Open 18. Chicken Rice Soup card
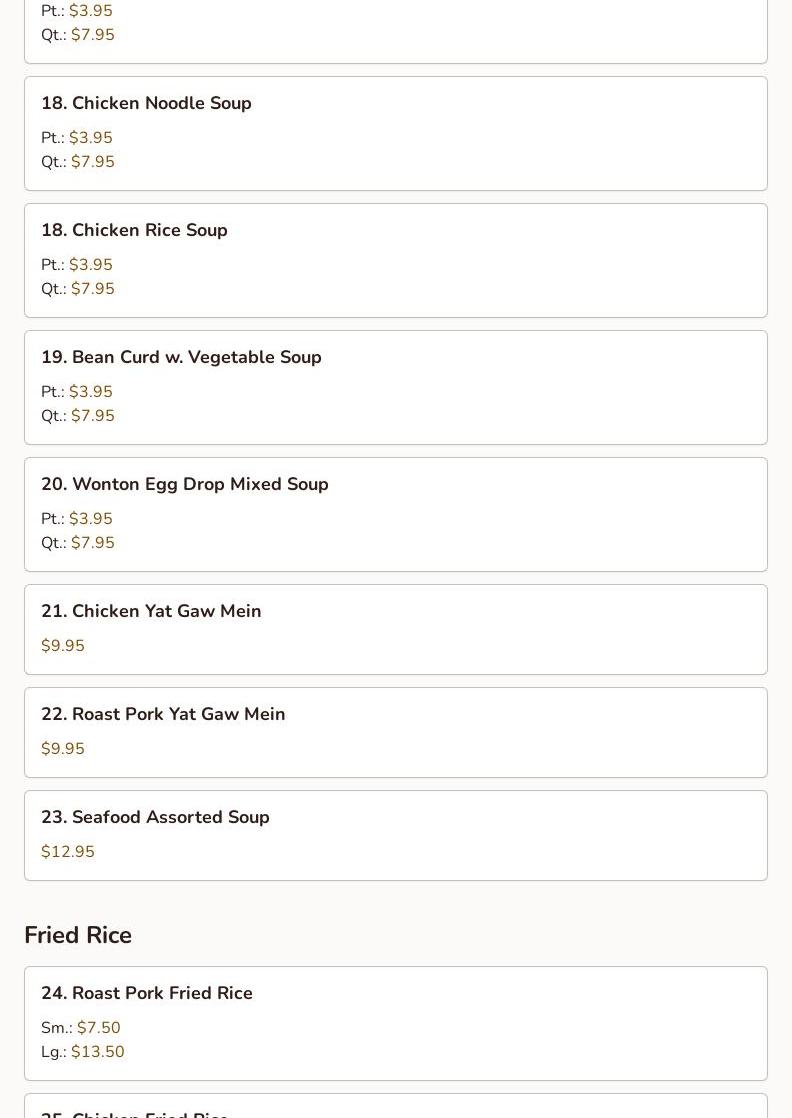The image size is (792, 1118). pyautogui.click(x=396, y=260)
